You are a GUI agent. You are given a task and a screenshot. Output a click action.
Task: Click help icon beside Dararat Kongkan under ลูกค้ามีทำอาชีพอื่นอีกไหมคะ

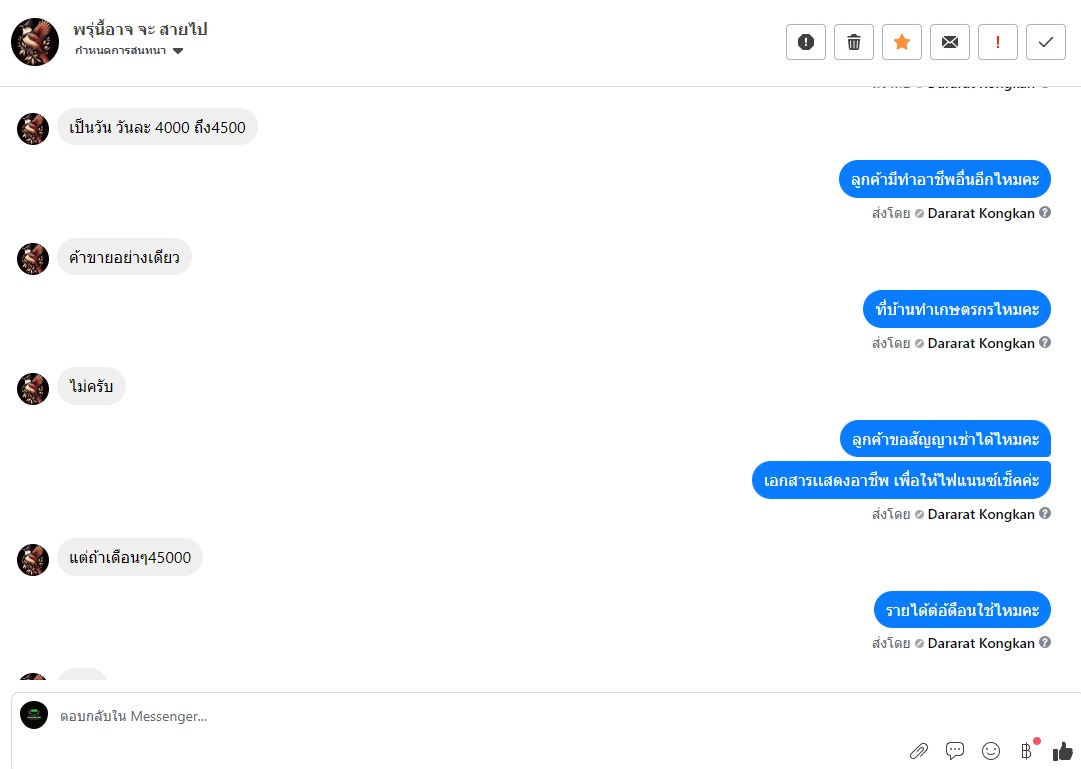tap(1044, 212)
